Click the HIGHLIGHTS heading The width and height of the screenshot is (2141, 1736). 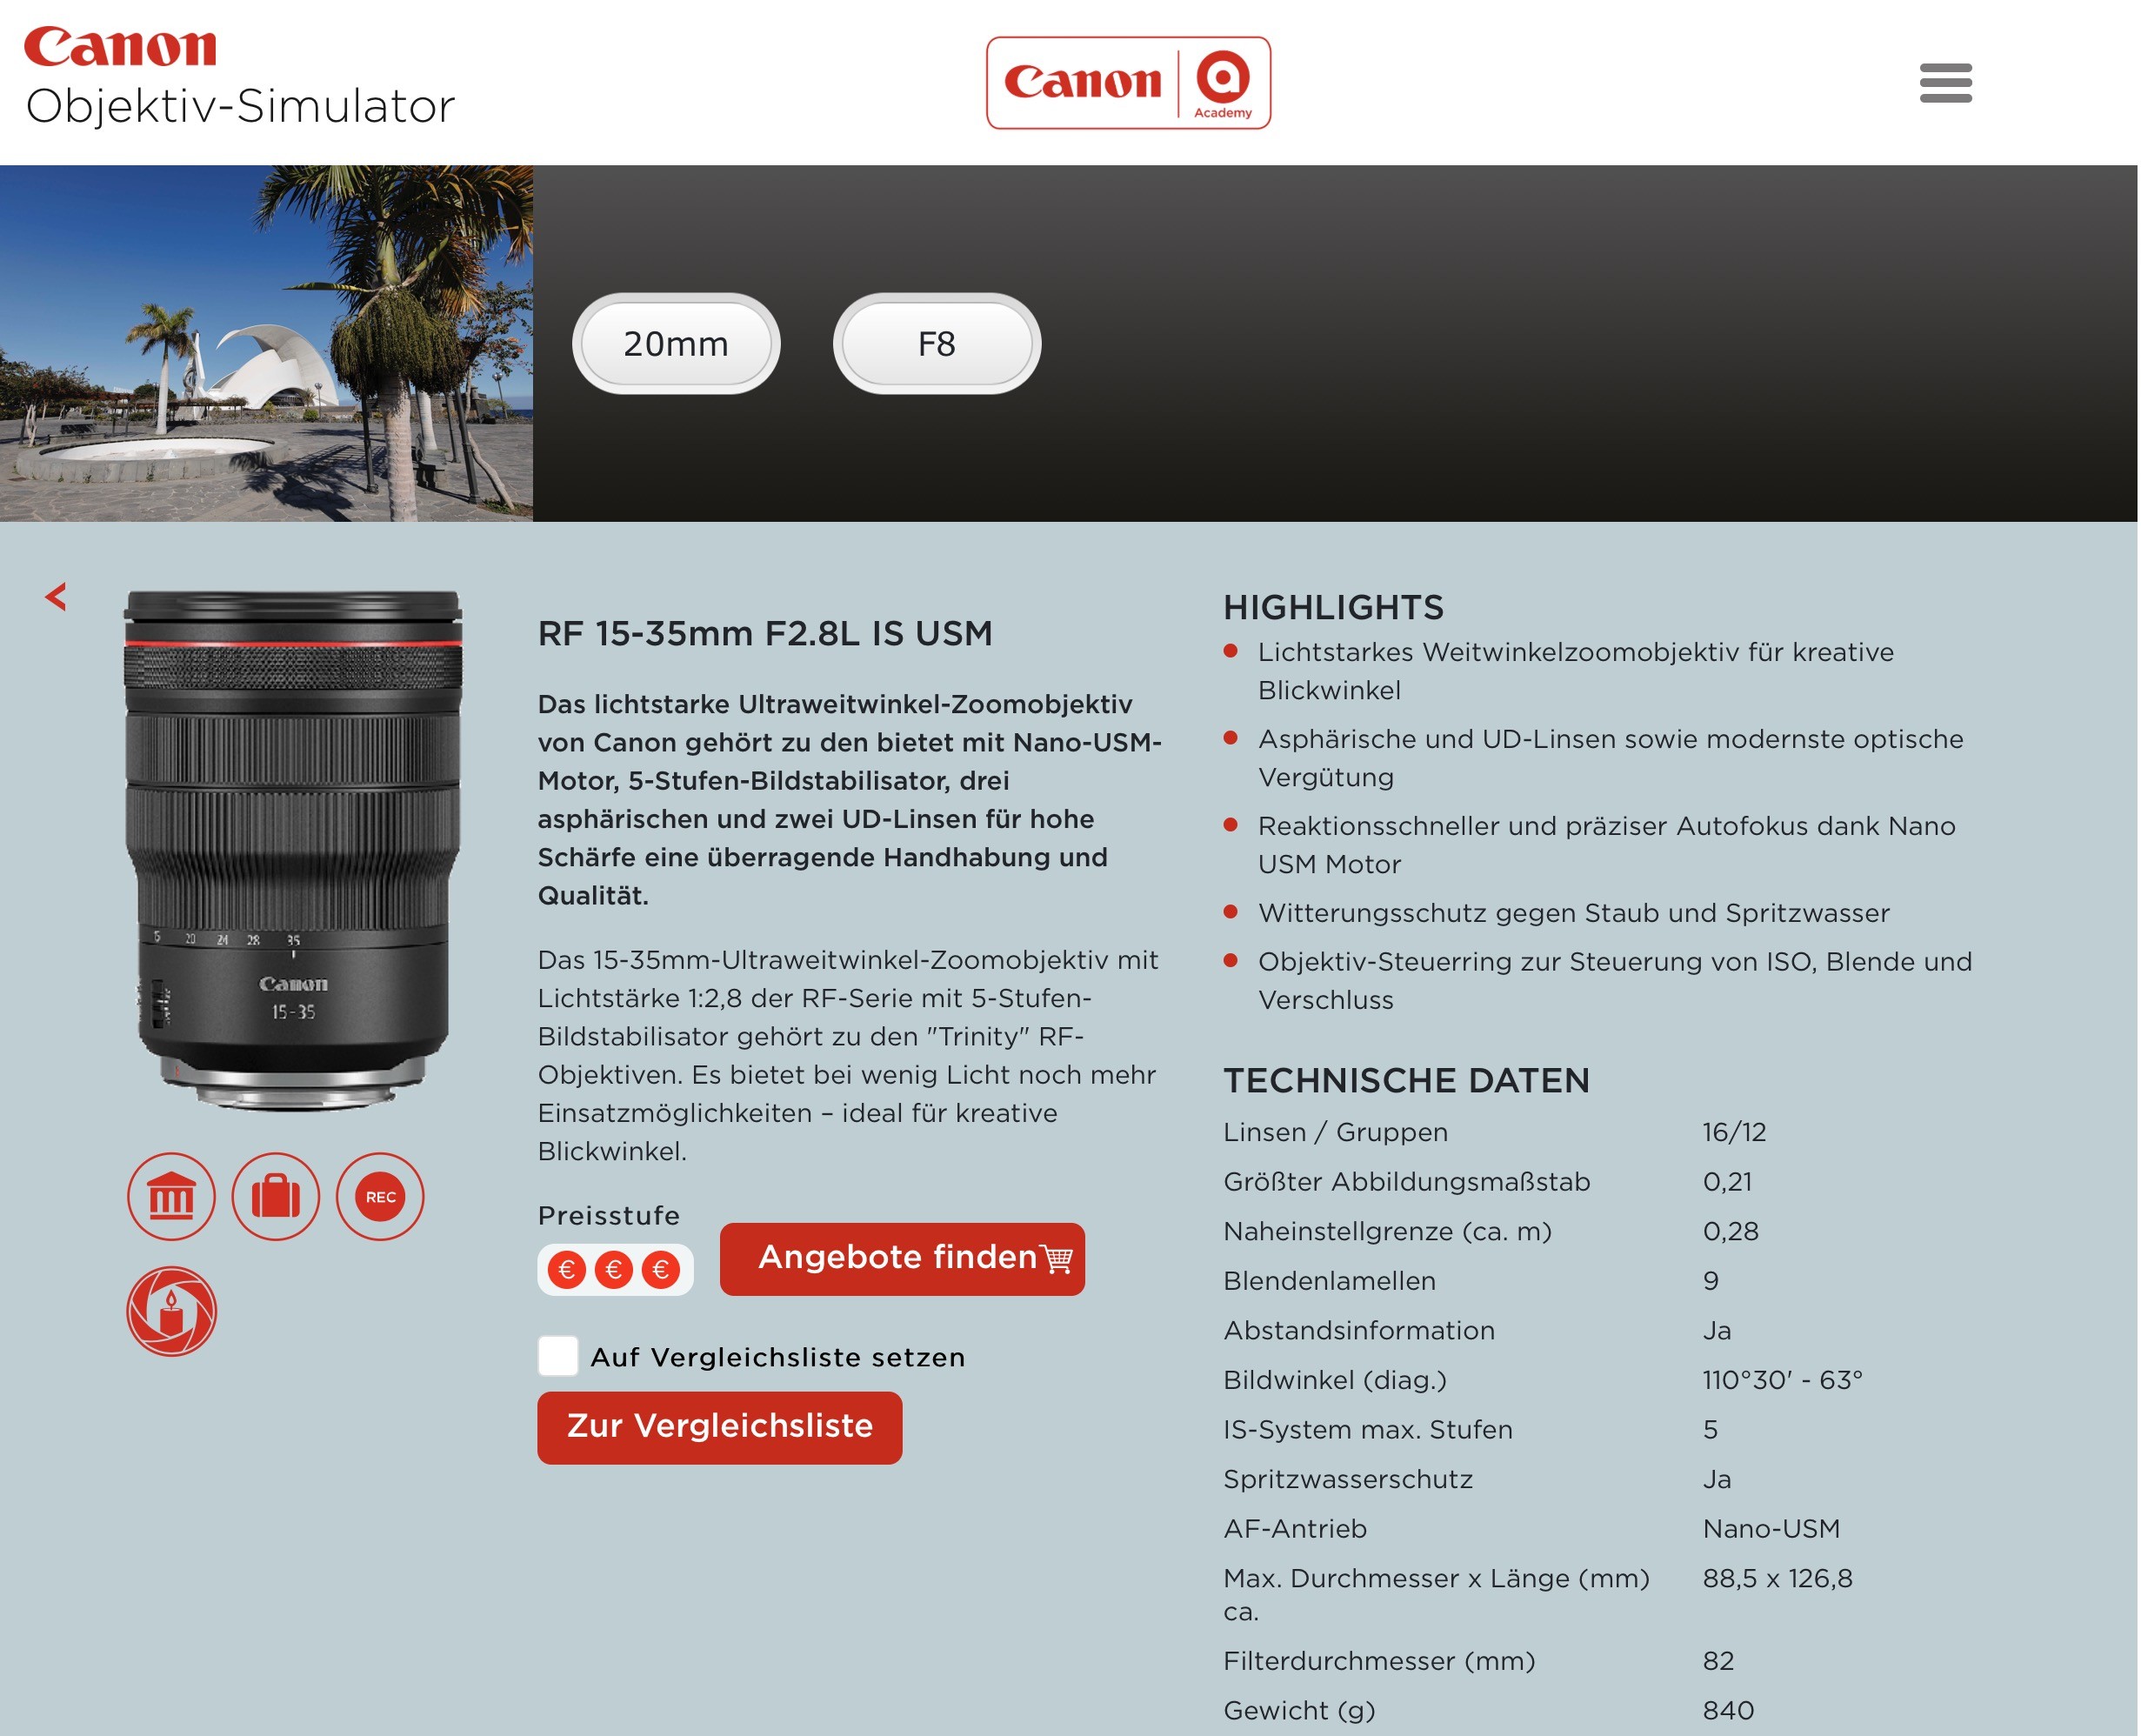[x=1333, y=607]
